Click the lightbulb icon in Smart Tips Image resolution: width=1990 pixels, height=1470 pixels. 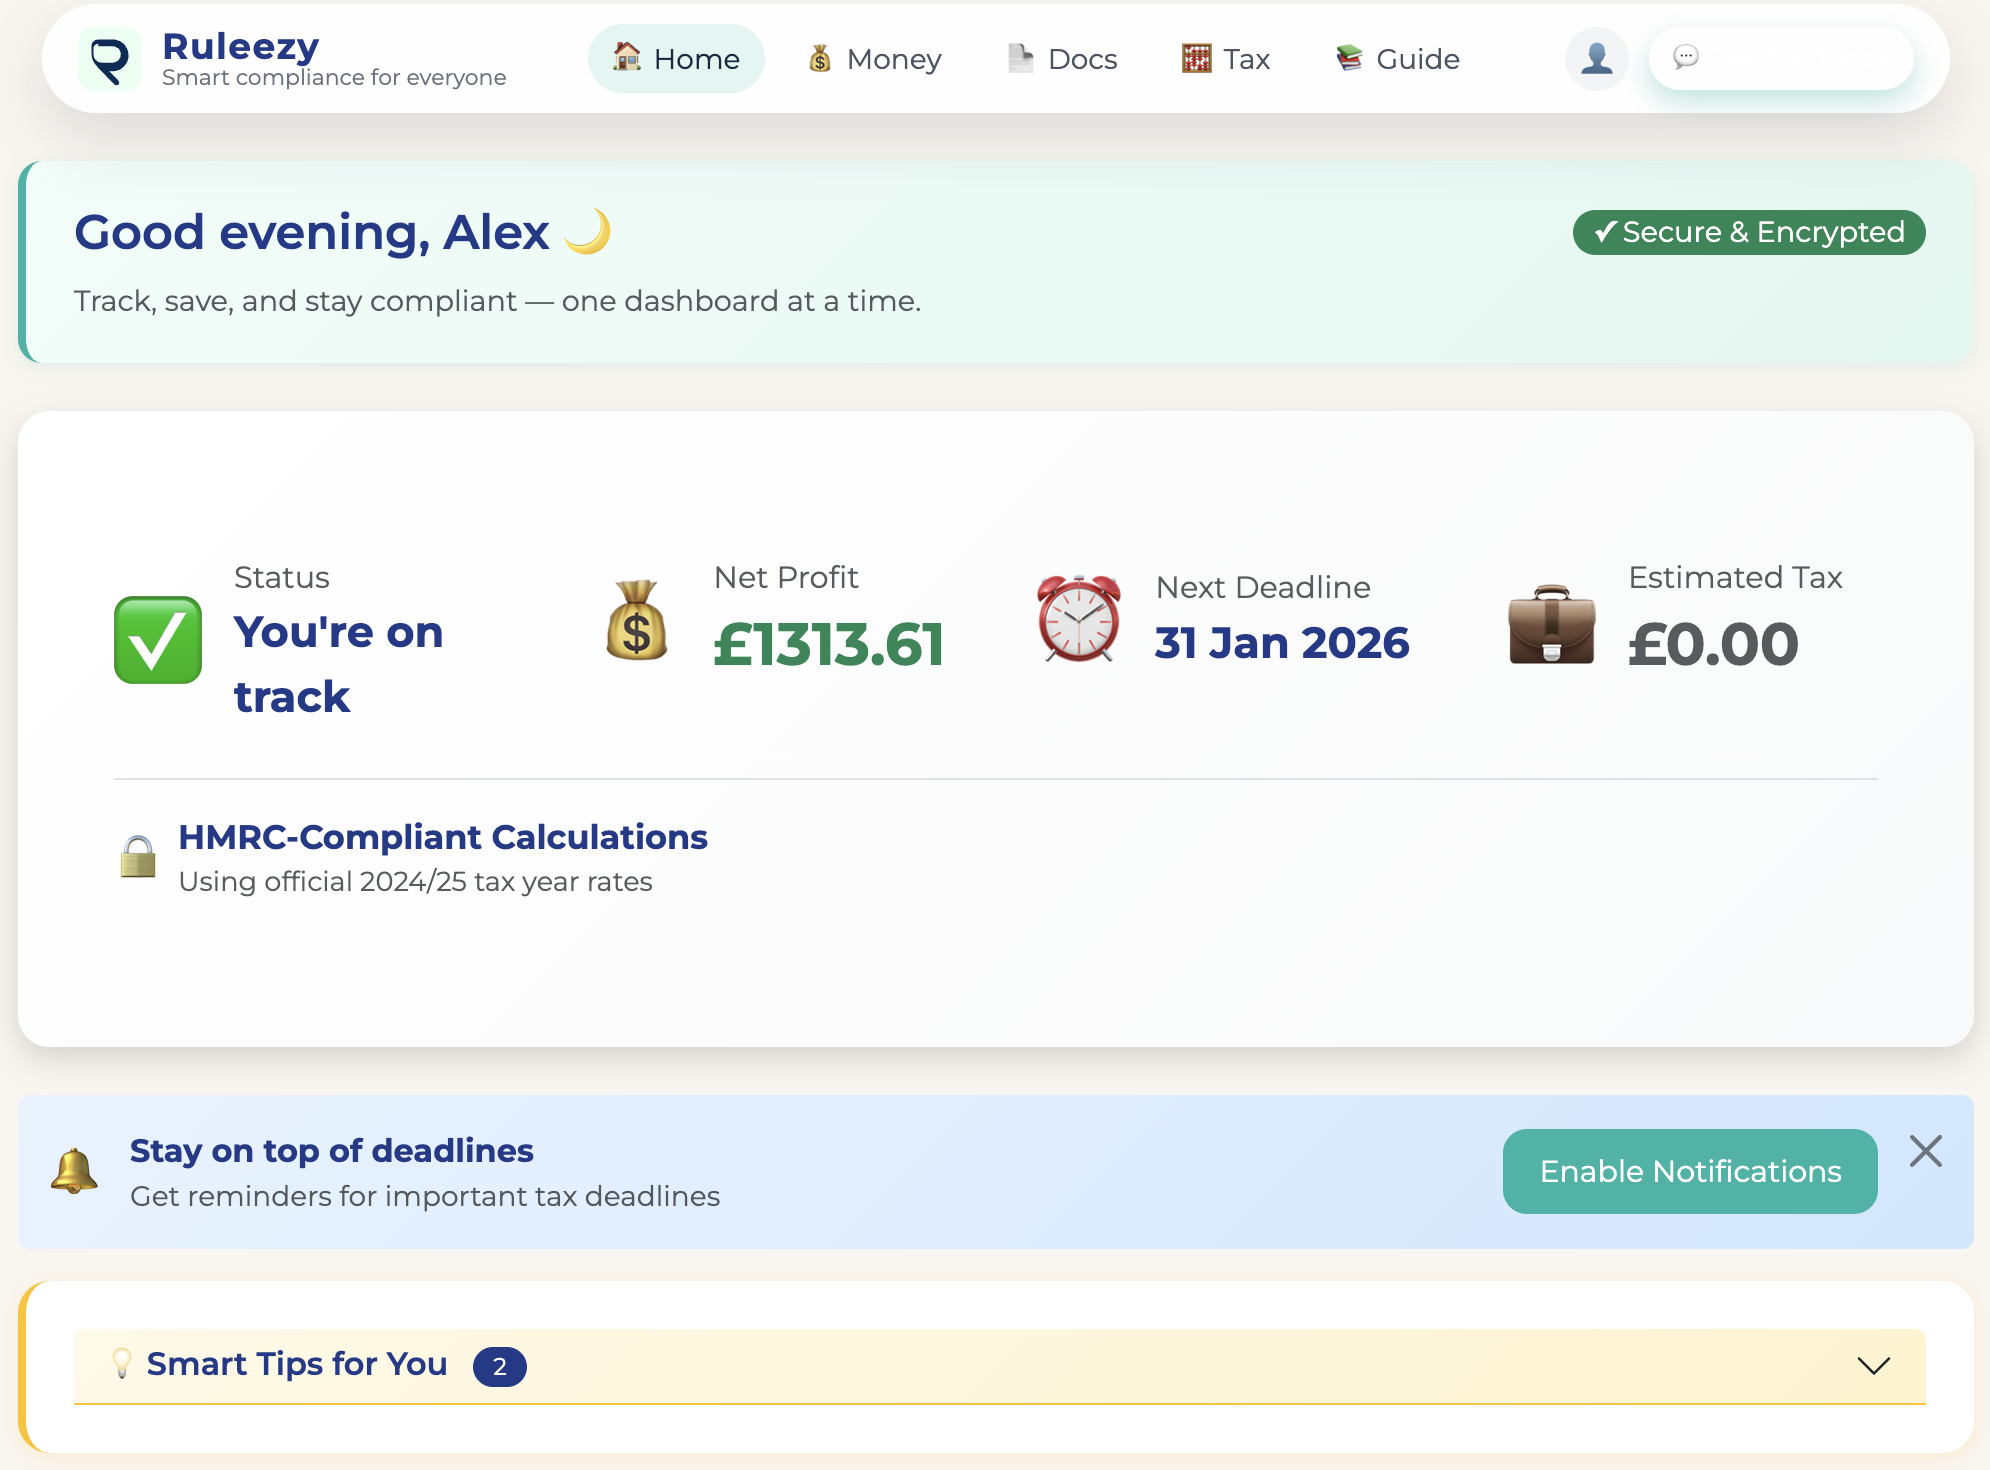123,1363
